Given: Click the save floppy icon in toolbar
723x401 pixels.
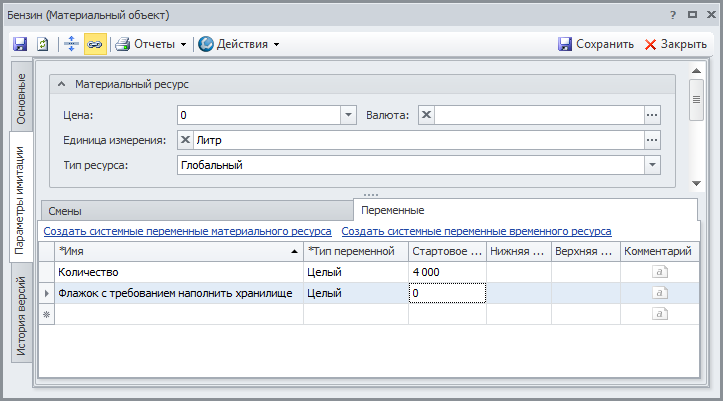Looking at the screenshot, I should (20, 44).
